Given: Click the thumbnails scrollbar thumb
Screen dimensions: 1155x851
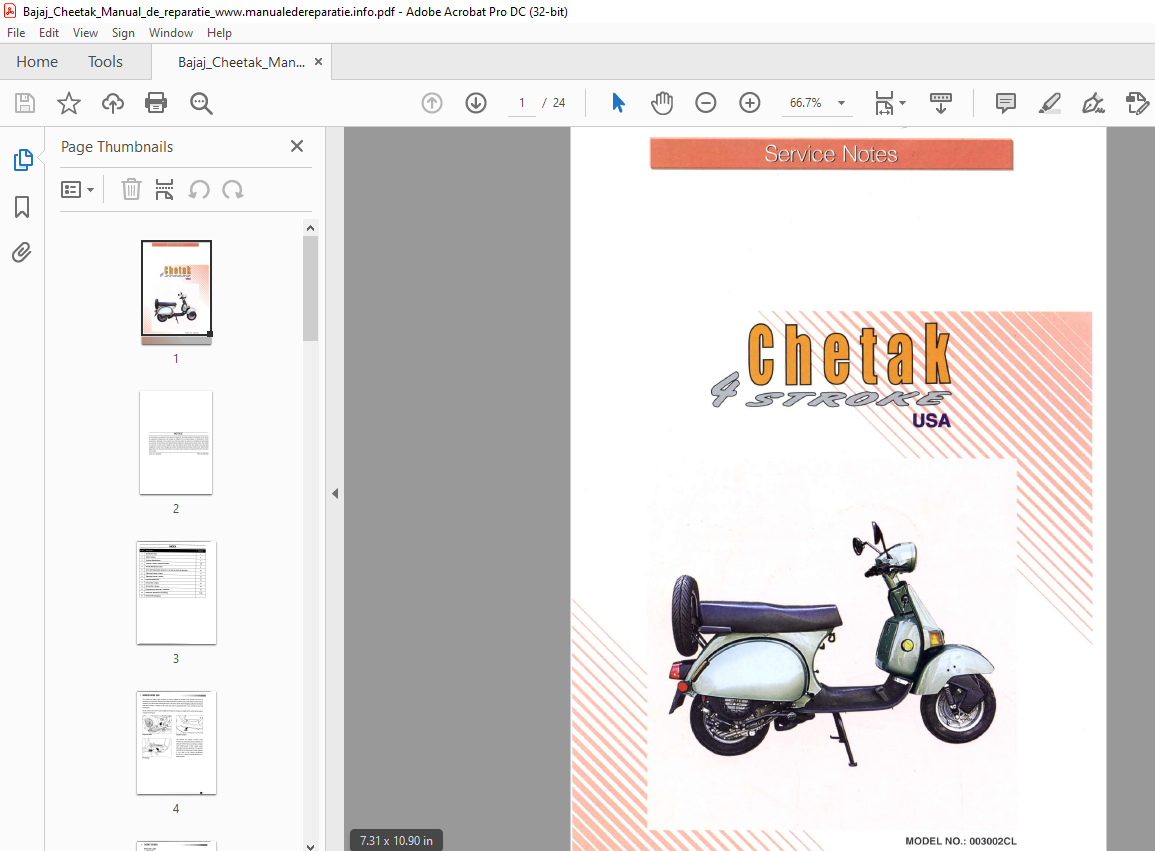Looking at the screenshot, I should click(310, 289).
